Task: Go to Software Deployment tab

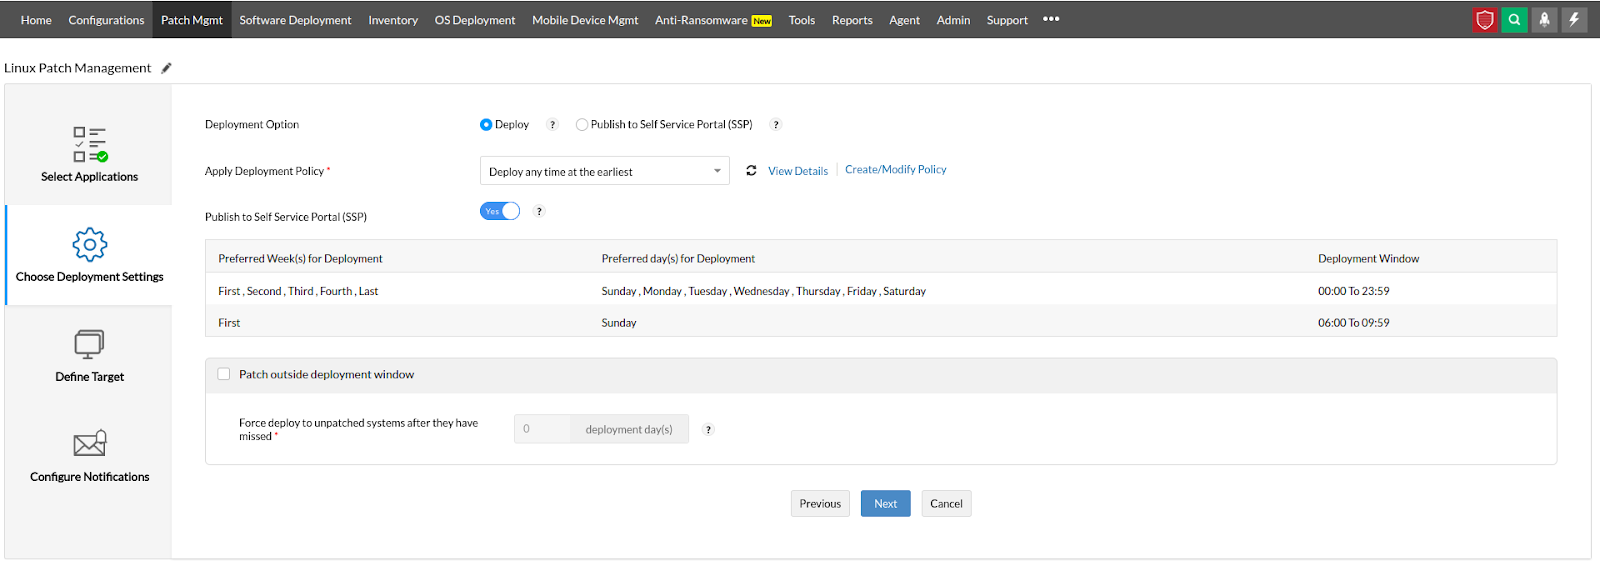Action: point(295,20)
